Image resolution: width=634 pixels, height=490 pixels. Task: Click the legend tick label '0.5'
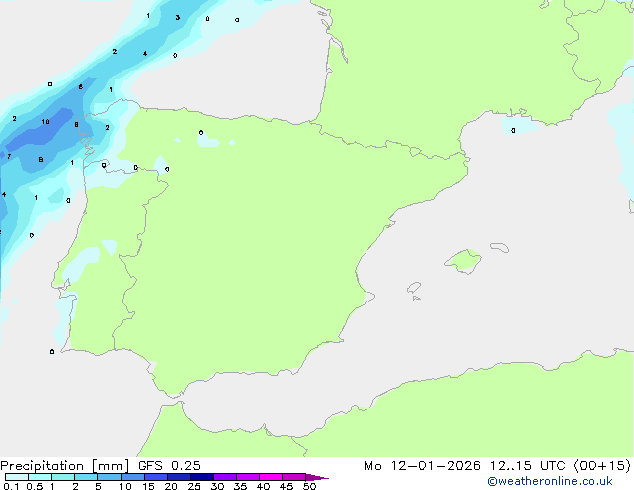pos(35,486)
